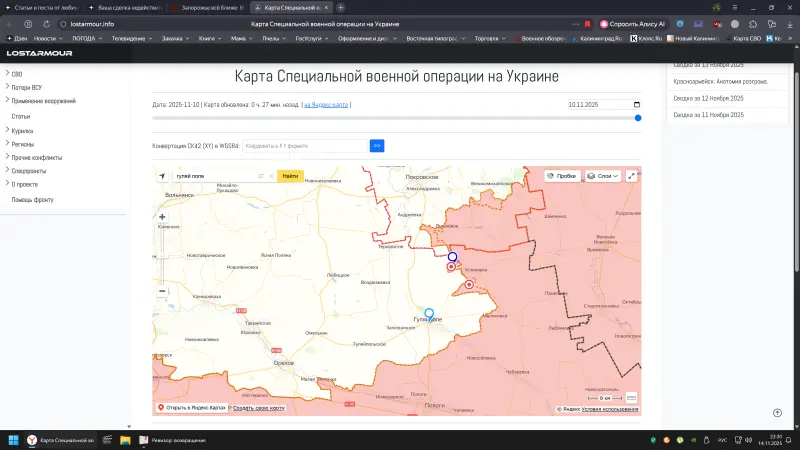Open the calendar picker in date field
The image size is (800, 450).
(637, 104)
